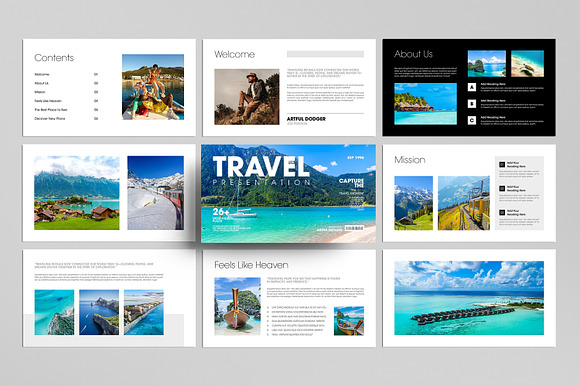Click the CAPTURE THE text on Travel cover
The image size is (580, 386).
coord(351,183)
